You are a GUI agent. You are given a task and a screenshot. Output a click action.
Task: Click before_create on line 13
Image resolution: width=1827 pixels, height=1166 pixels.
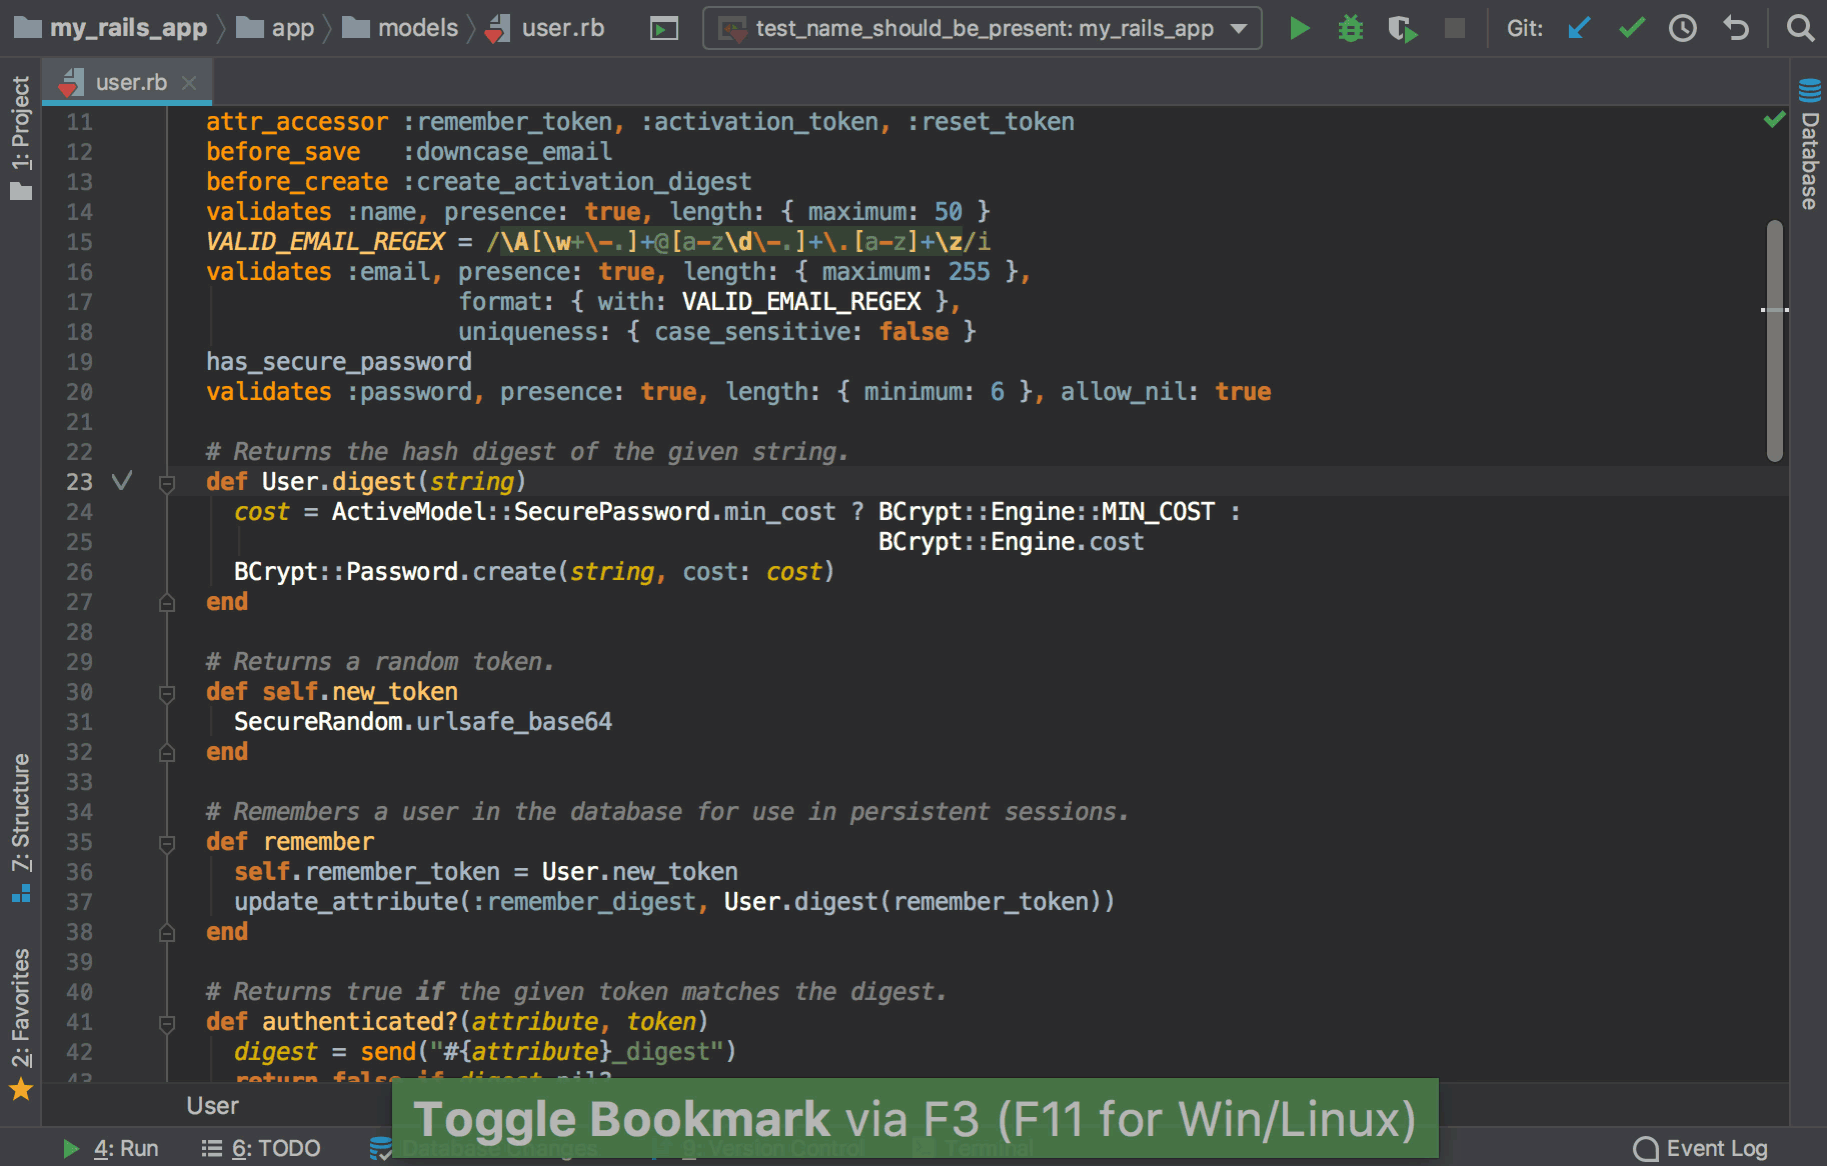297,182
